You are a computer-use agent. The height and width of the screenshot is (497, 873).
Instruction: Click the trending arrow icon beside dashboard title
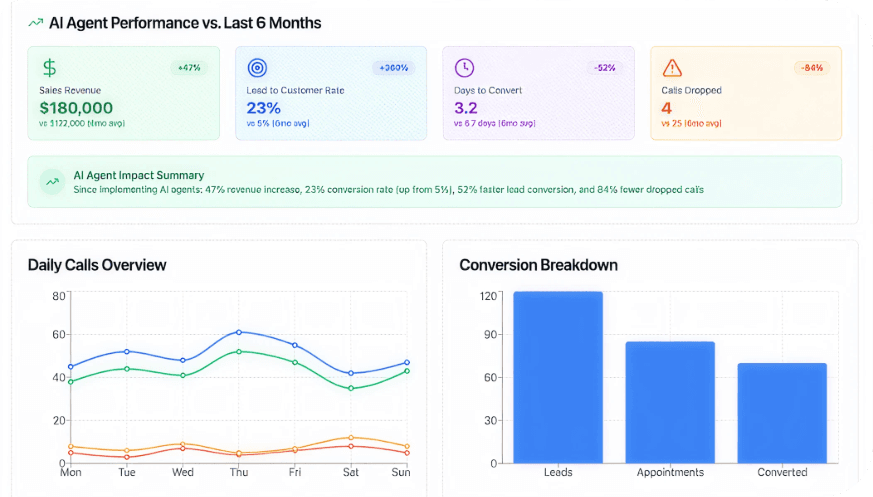(36, 23)
